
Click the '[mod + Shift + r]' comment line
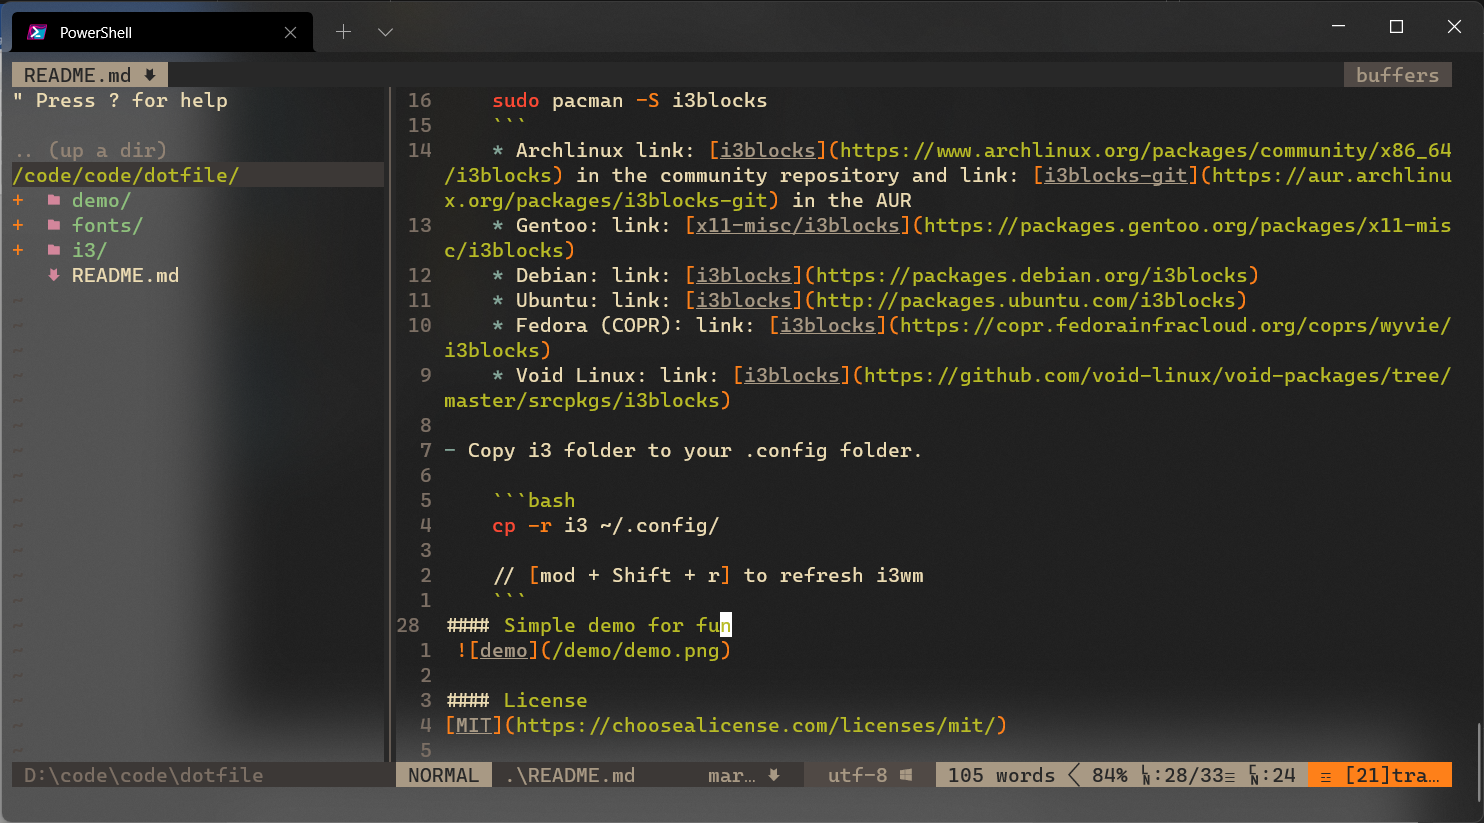coord(708,575)
